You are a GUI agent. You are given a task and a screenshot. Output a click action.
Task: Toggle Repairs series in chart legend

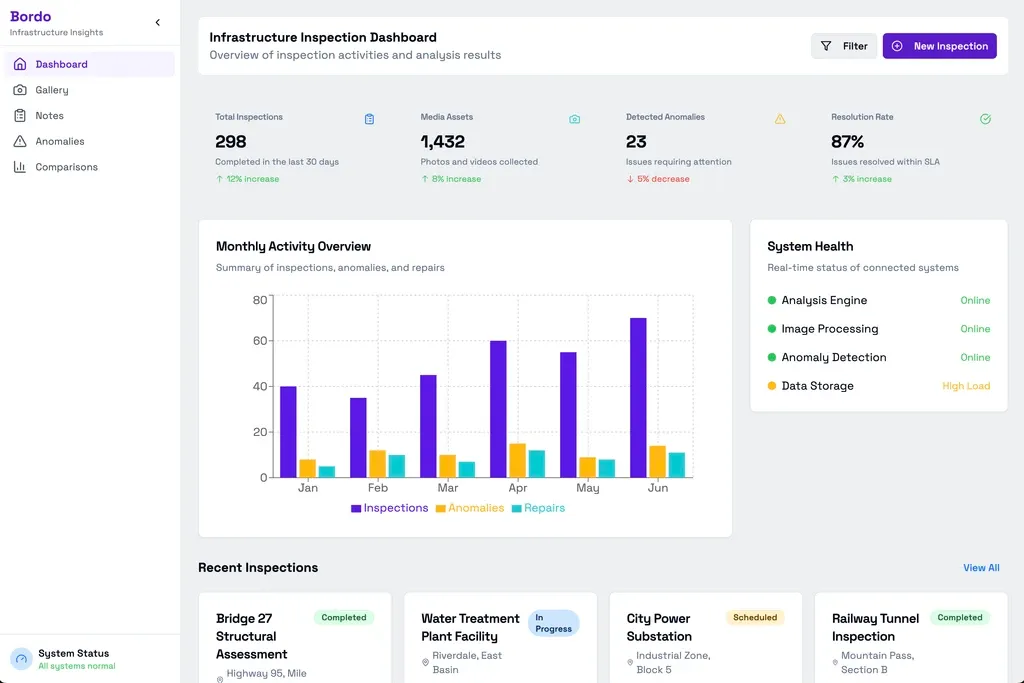(x=538, y=508)
